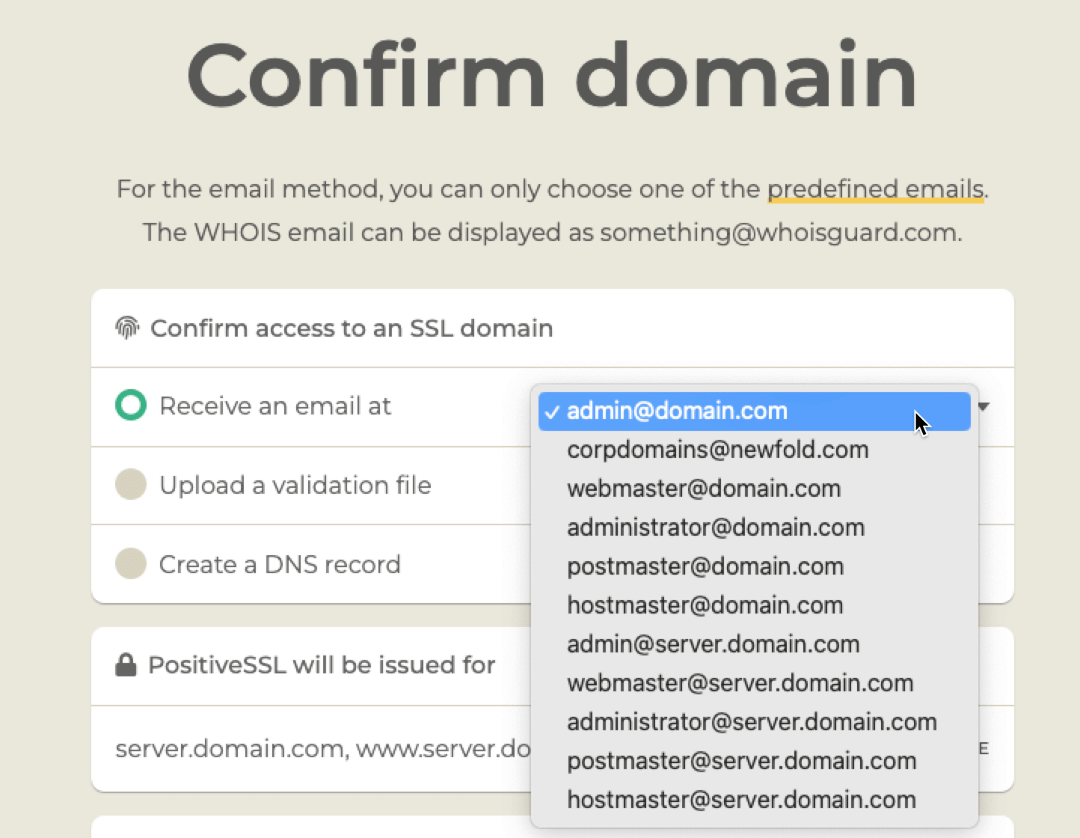Select the Receive an email at radio button
Image resolution: width=1080 pixels, height=838 pixels.
[131, 405]
